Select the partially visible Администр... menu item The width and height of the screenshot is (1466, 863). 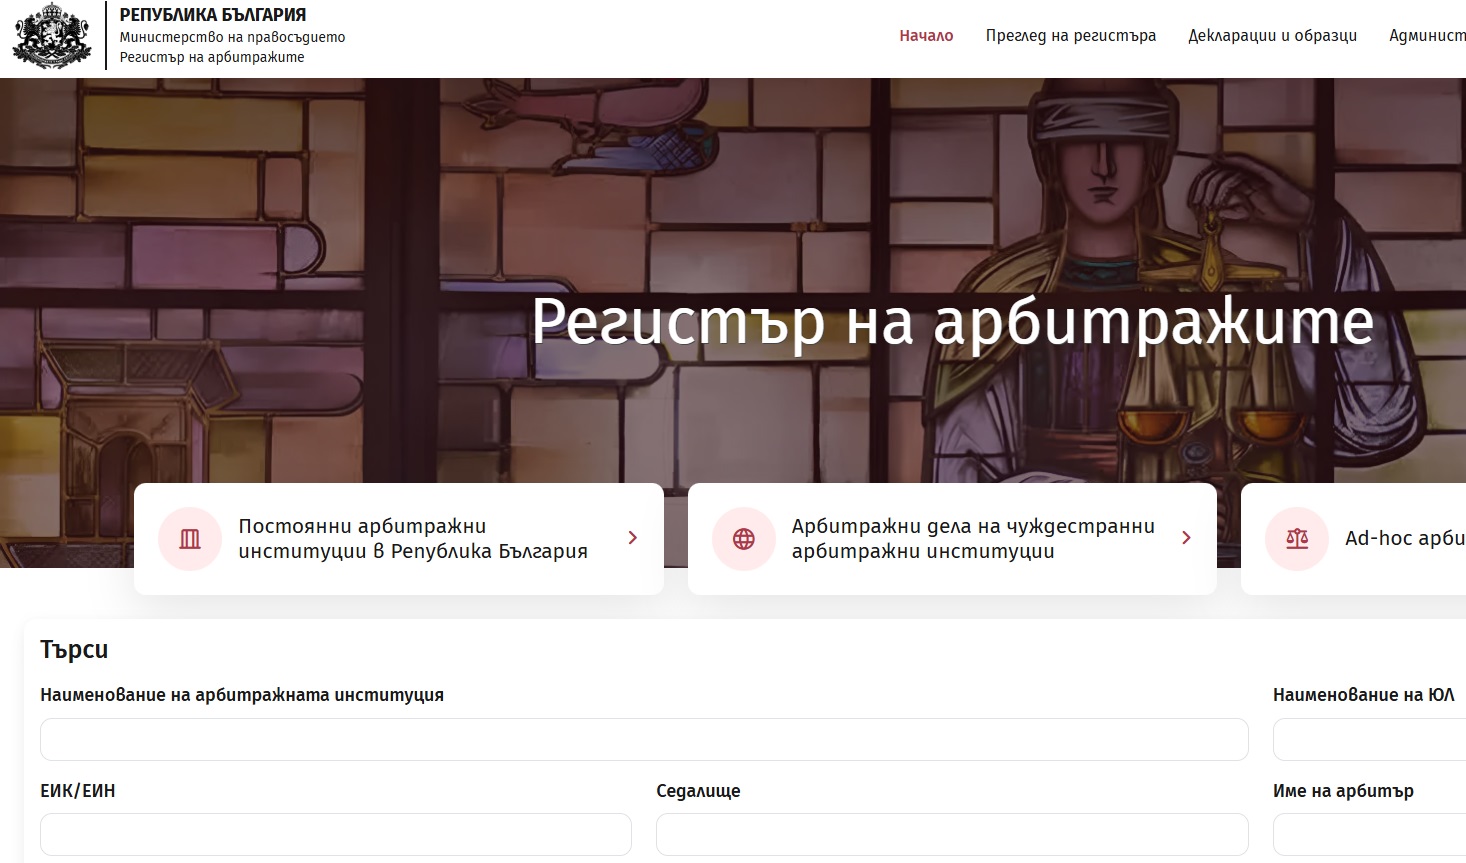1427,36
